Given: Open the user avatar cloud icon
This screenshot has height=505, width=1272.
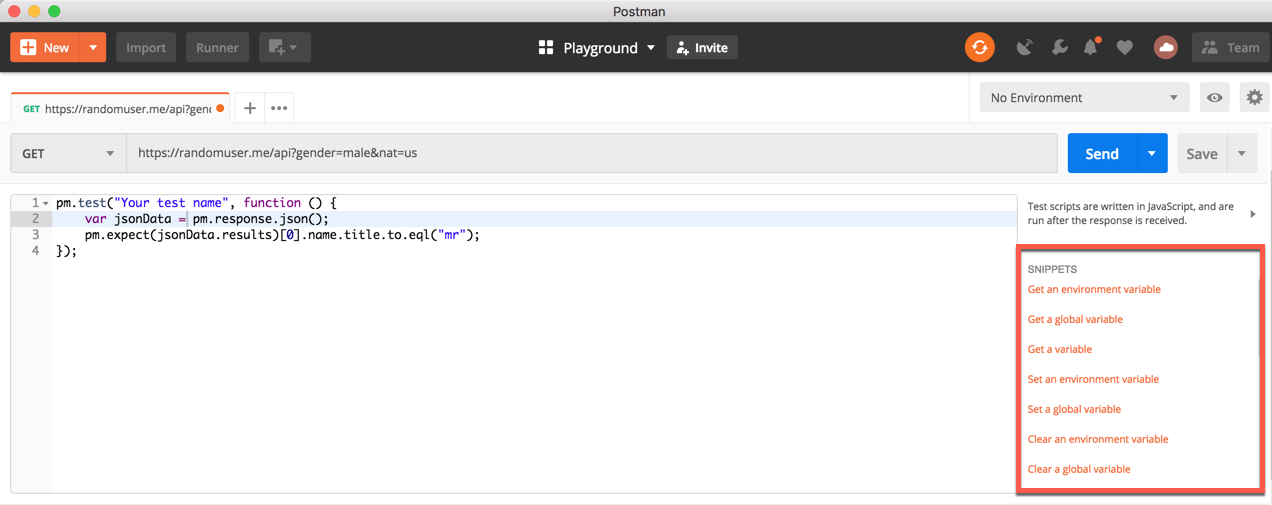Looking at the screenshot, I should tap(1165, 47).
